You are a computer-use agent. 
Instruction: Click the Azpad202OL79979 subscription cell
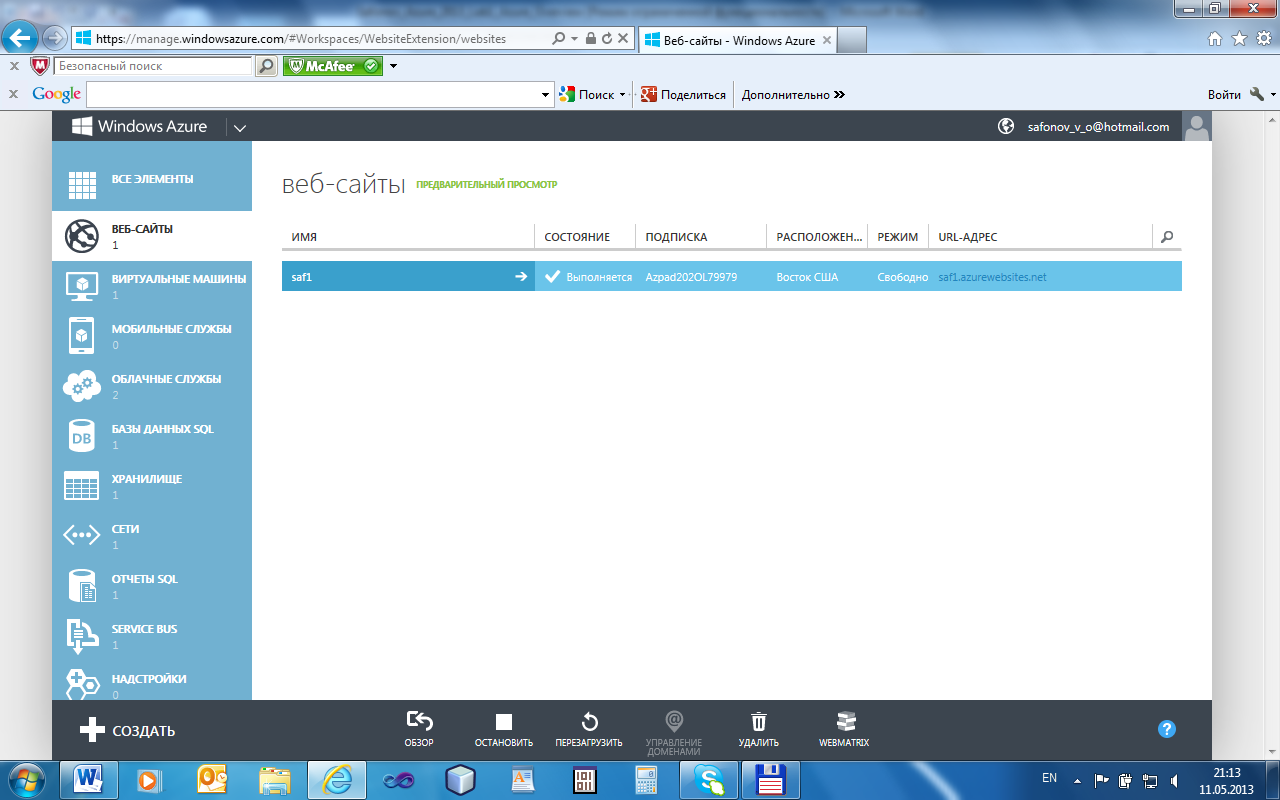[x=691, y=277]
